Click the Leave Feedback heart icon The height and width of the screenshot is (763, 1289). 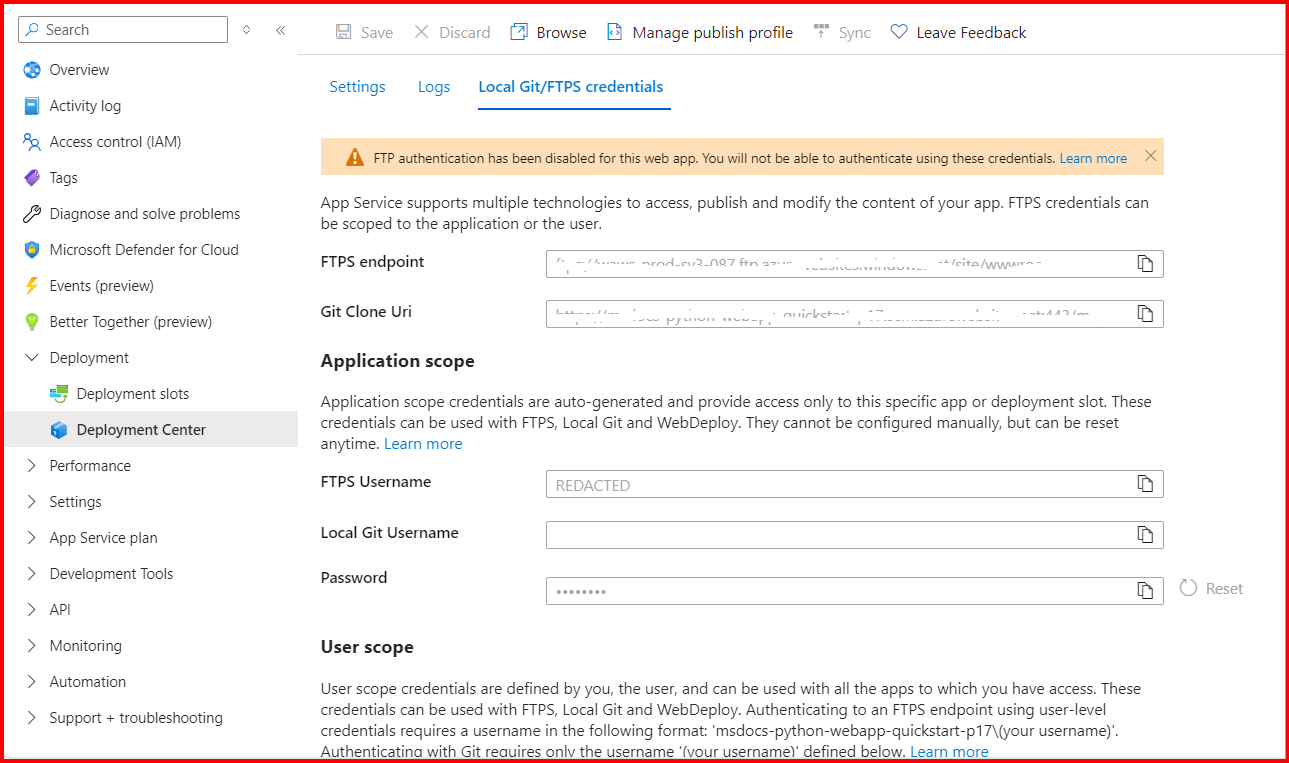click(x=899, y=32)
